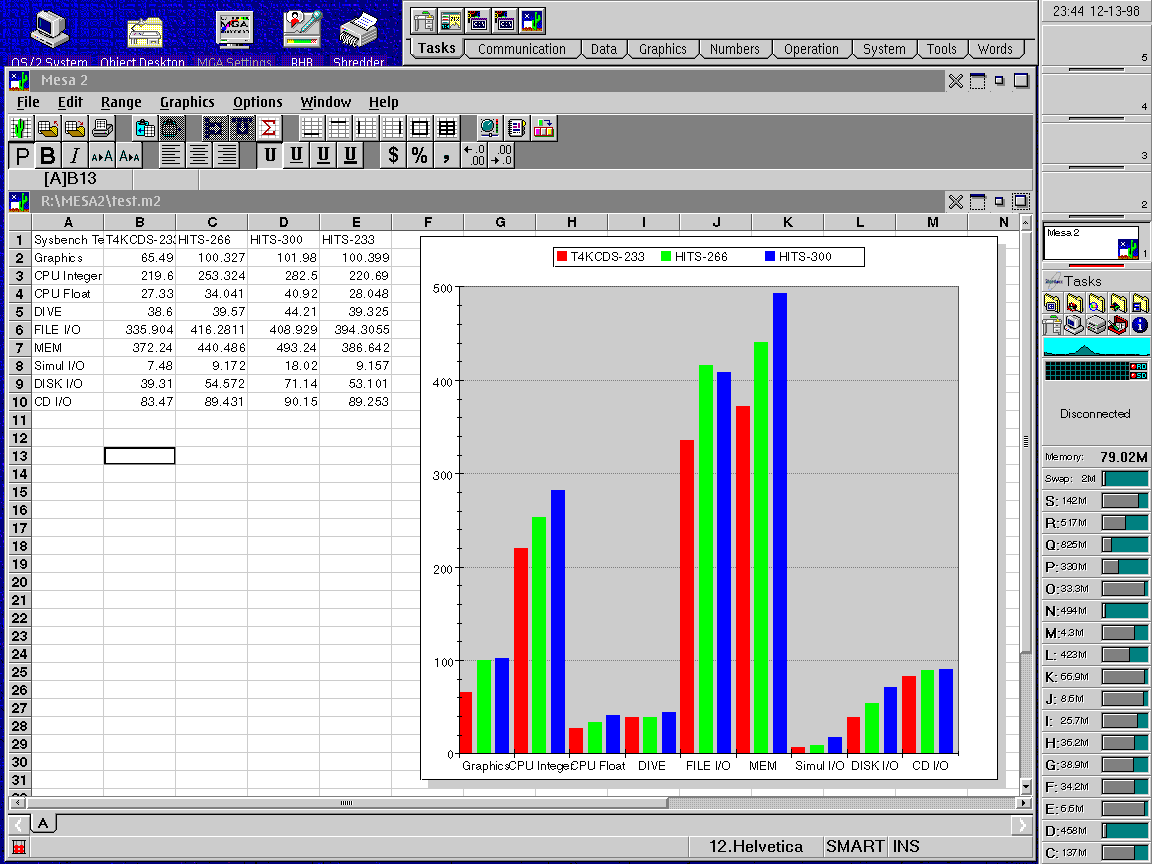This screenshot has width=1152, height=864.
Task: Switch to the Communication tab
Action: tap(521, 49)
